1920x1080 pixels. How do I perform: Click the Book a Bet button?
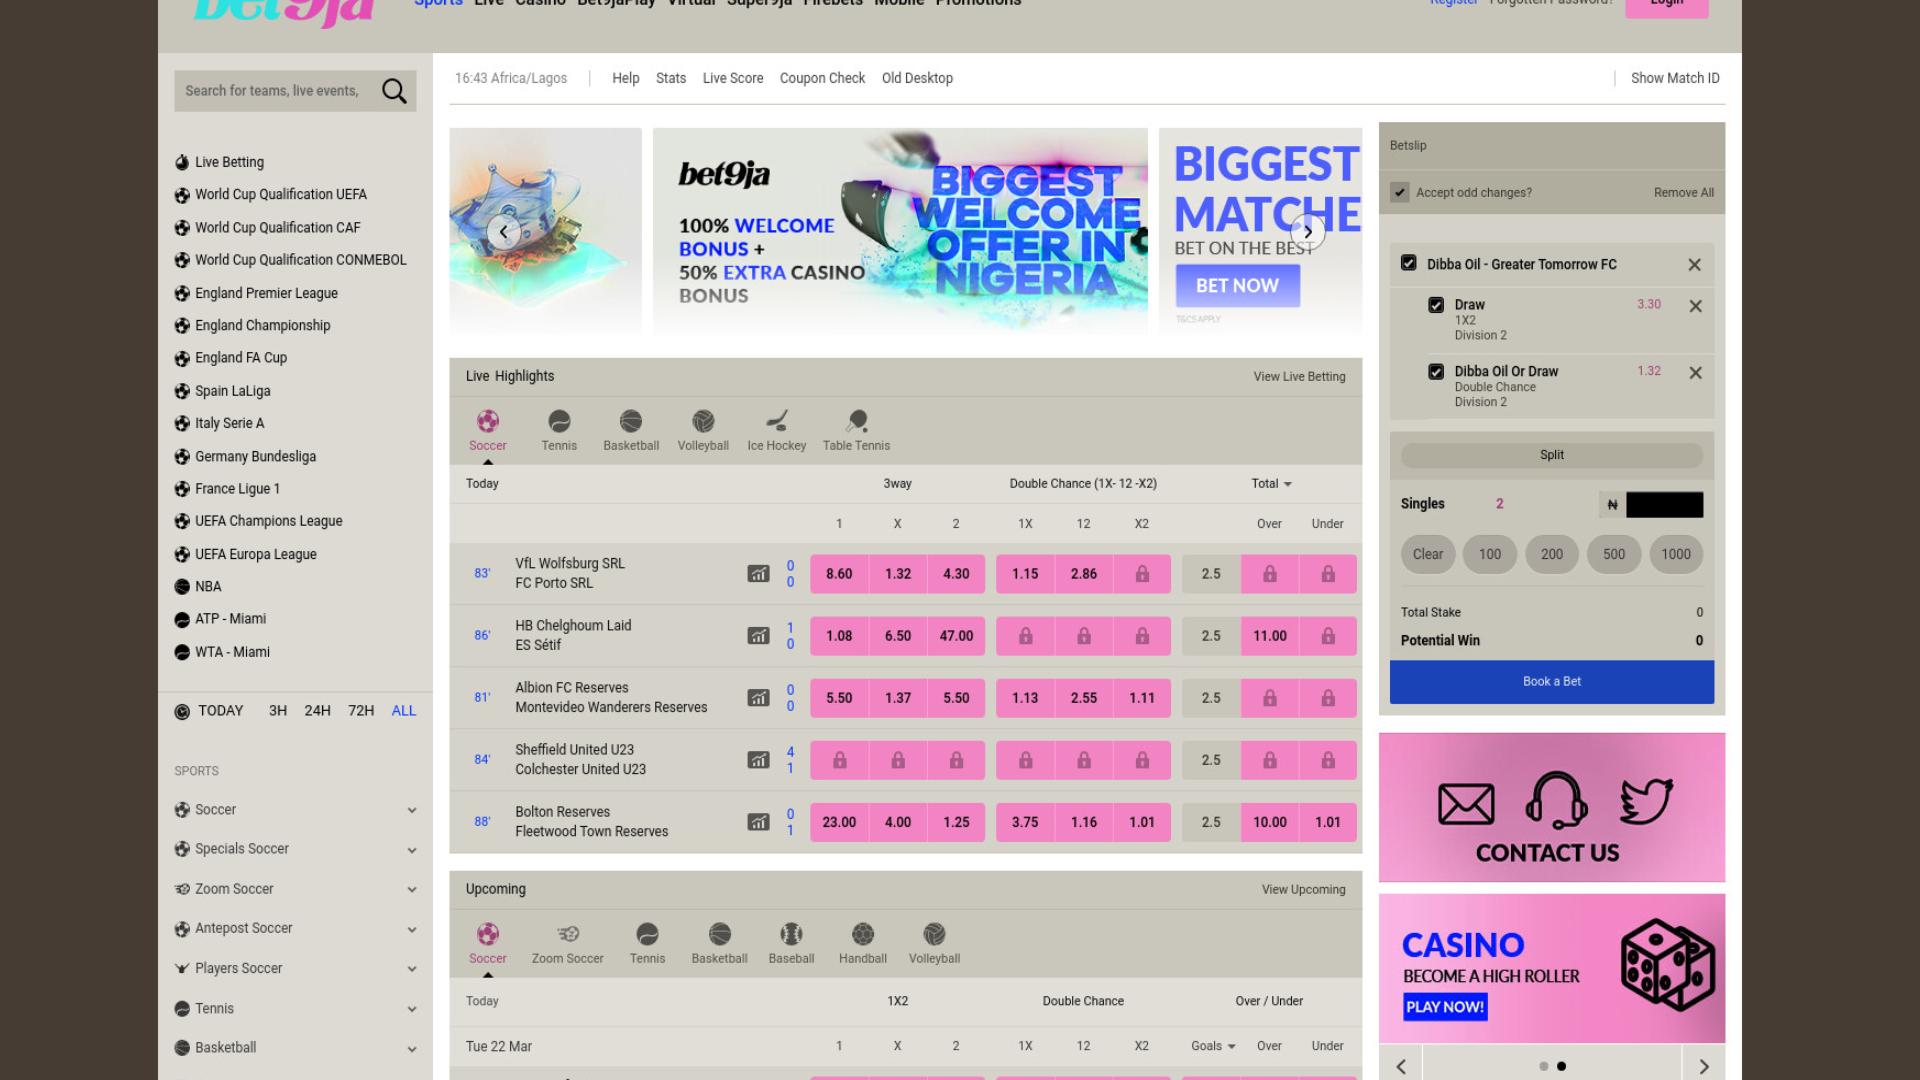pos(1552,682)
